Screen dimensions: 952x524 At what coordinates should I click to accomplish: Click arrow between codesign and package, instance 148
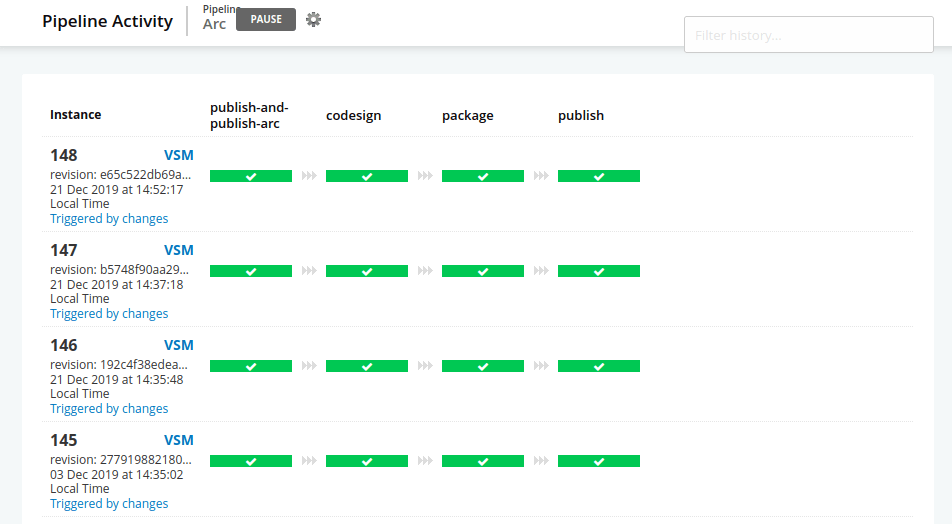pyautogui.click(x=425, y=176)
